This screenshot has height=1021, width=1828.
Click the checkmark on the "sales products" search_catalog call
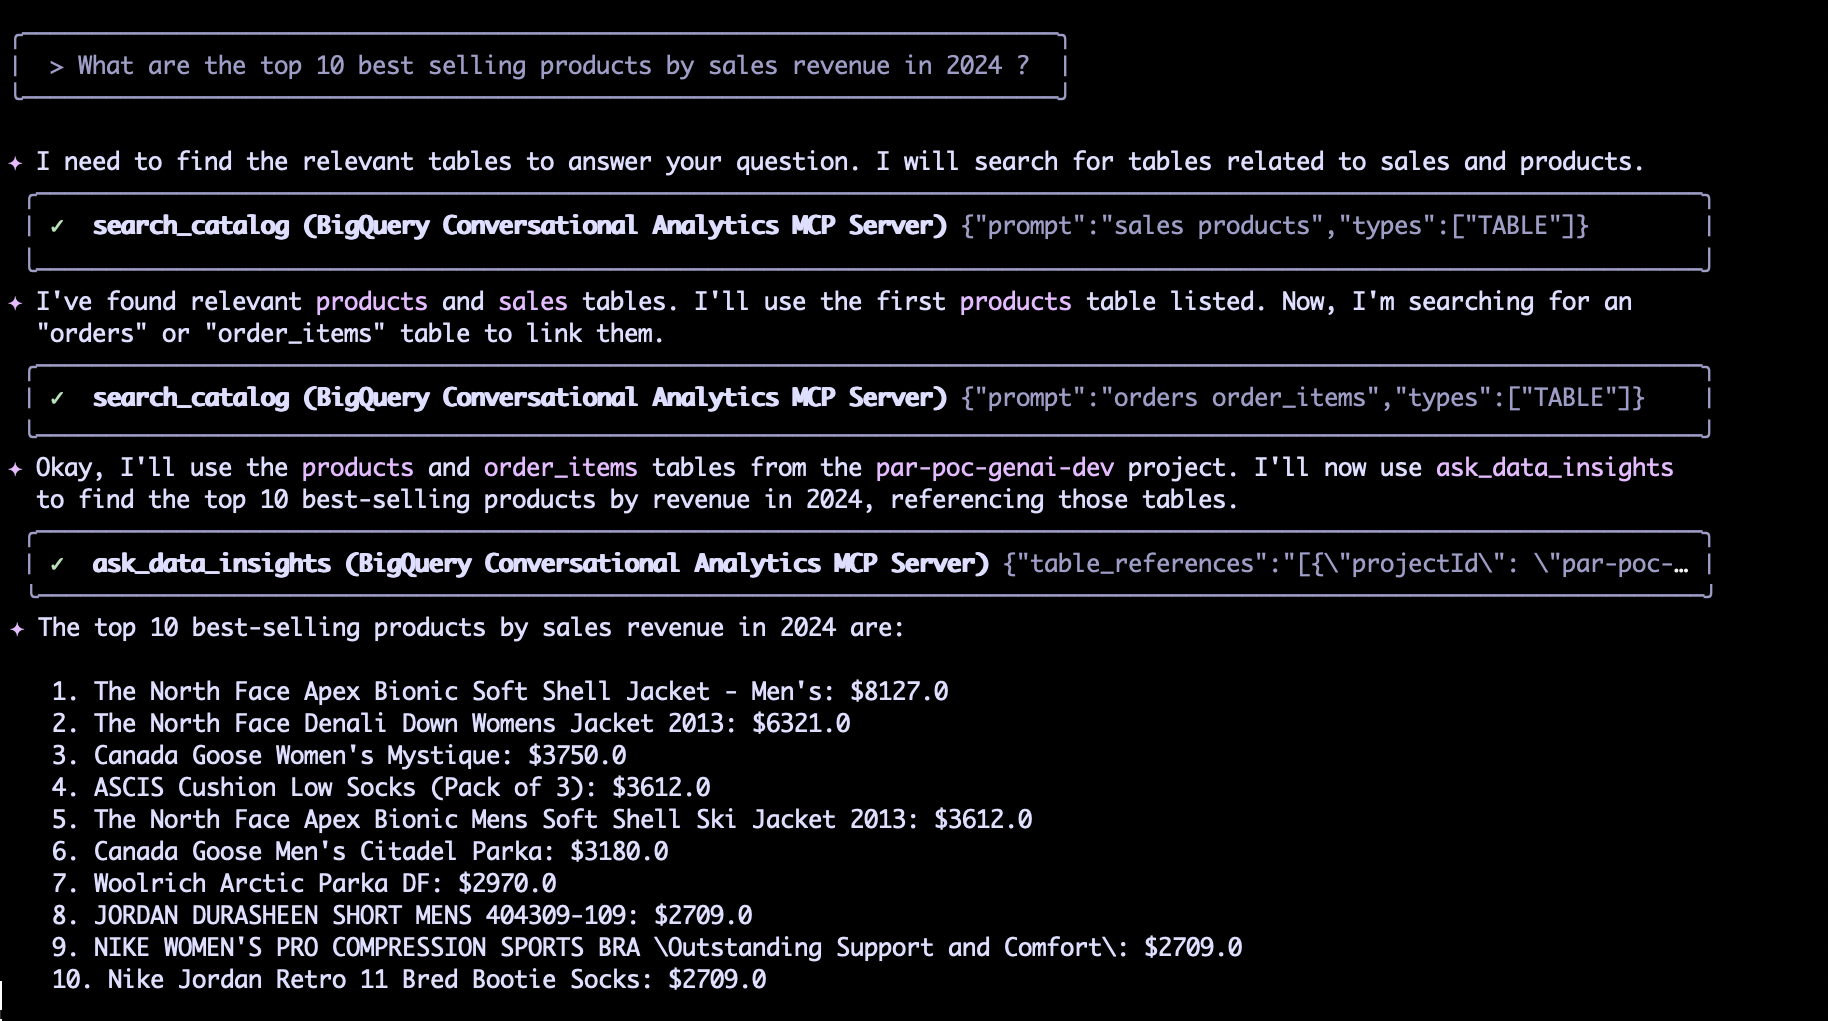coord(58,227)
